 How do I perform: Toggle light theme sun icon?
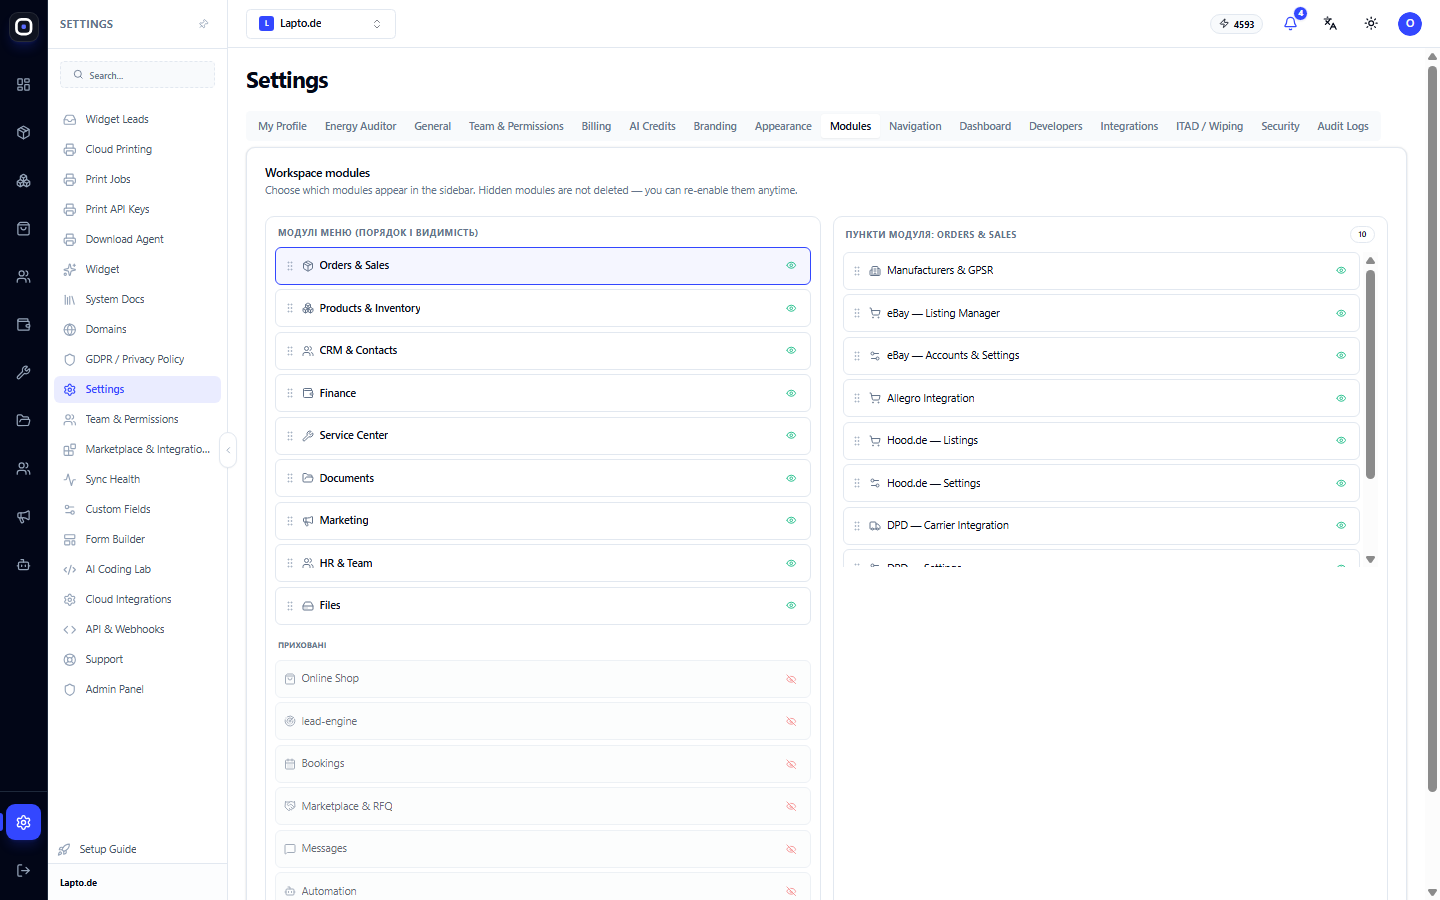(x=1371, y=24)
